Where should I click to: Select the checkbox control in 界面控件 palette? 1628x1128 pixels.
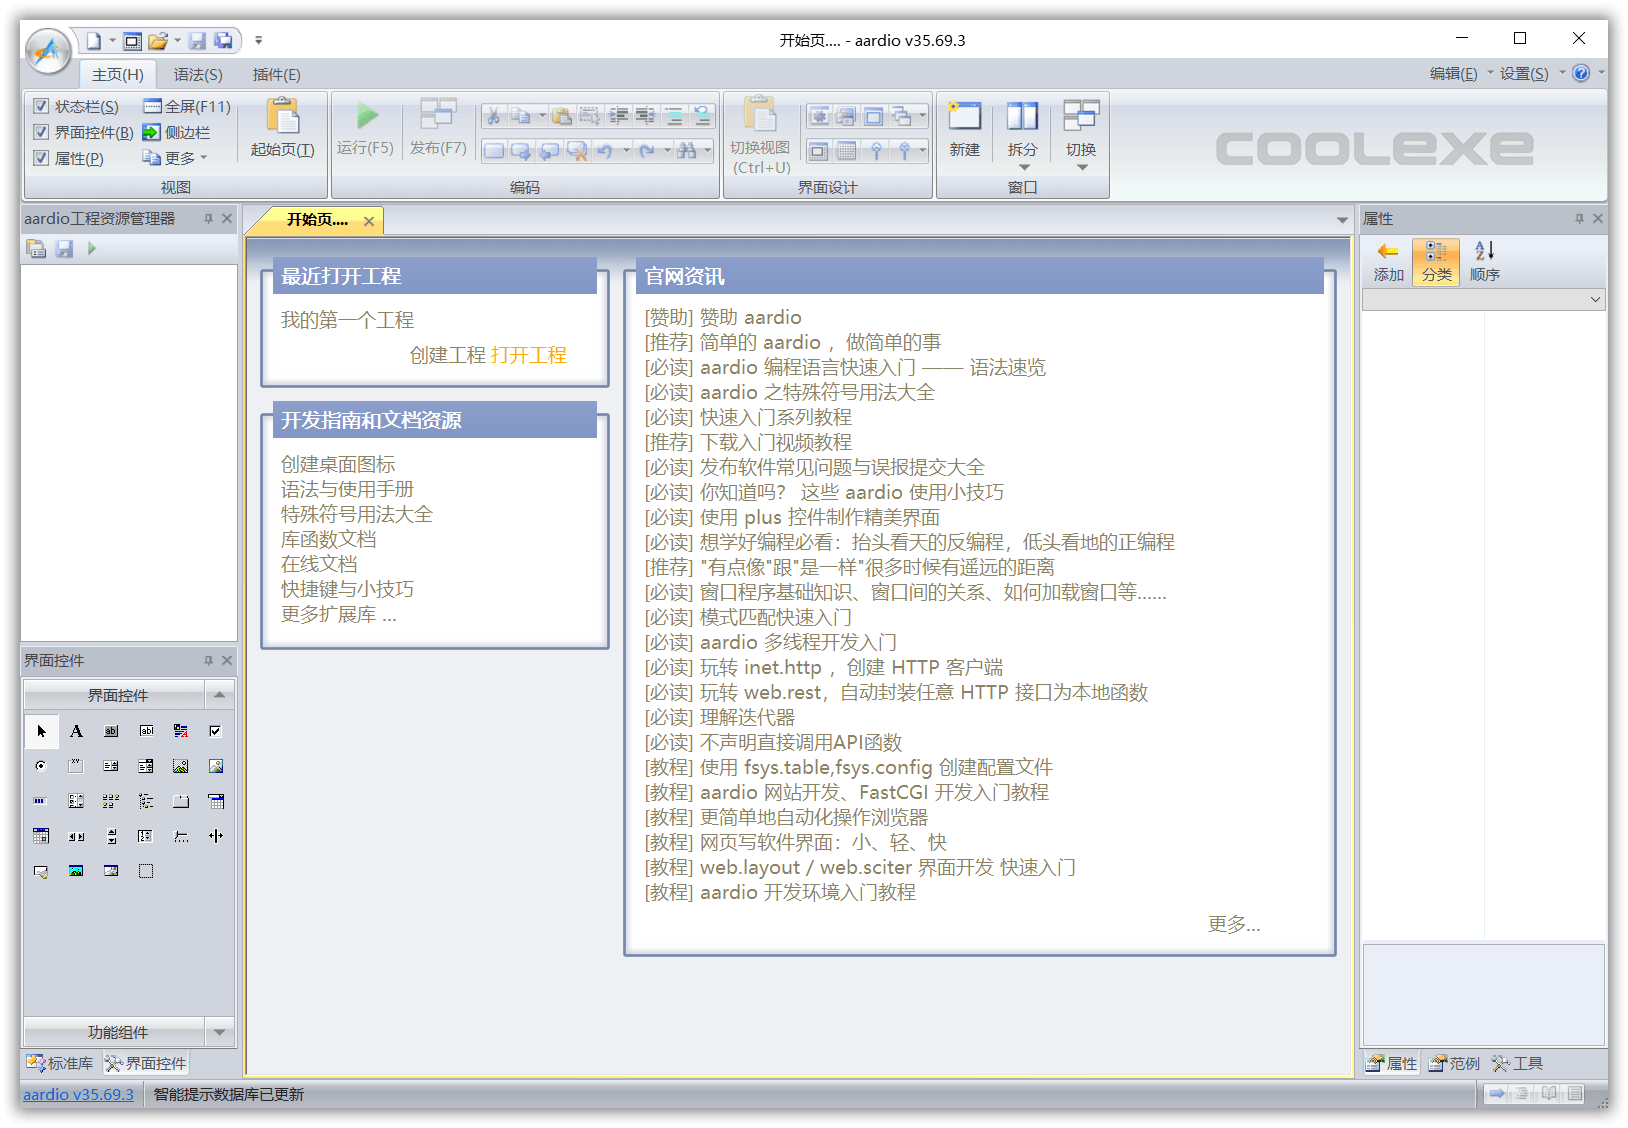[215, 731]
